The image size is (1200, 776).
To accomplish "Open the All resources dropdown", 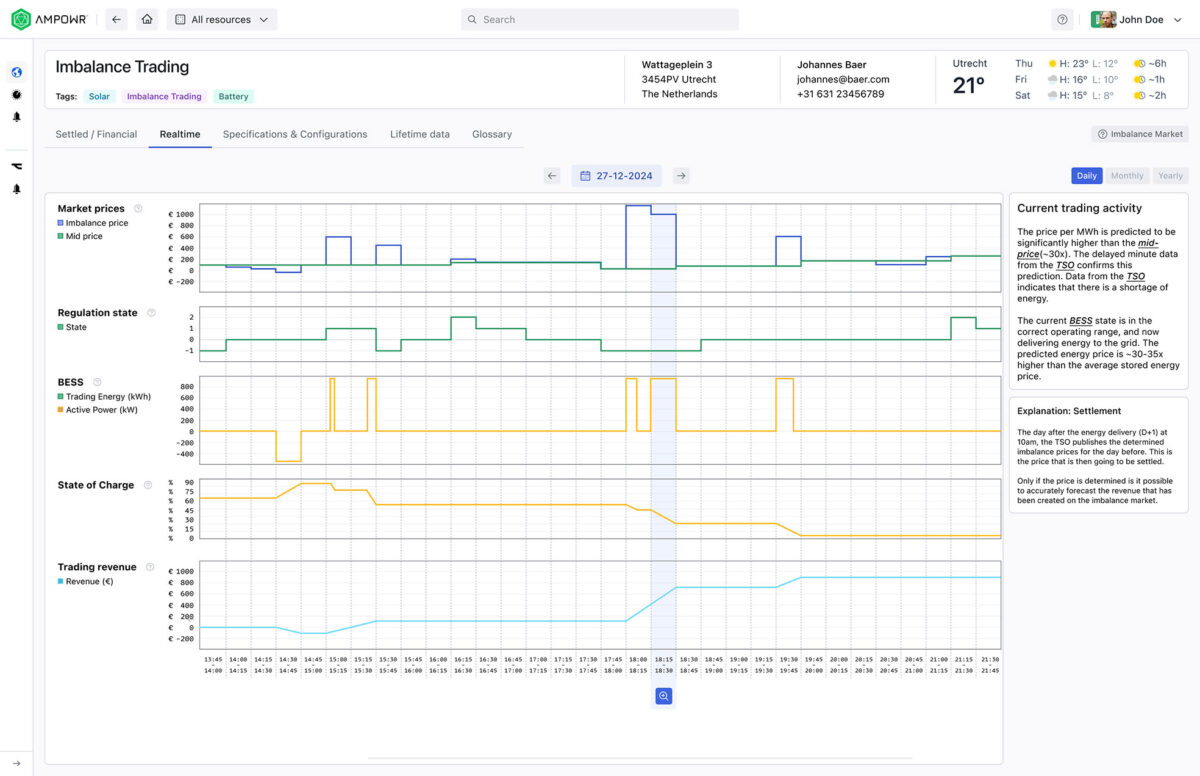I will tap(222, 19).
